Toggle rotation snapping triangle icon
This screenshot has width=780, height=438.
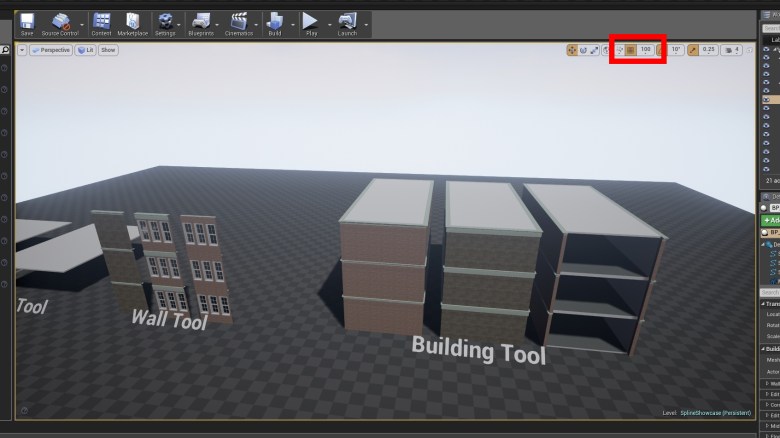point(660,49)
